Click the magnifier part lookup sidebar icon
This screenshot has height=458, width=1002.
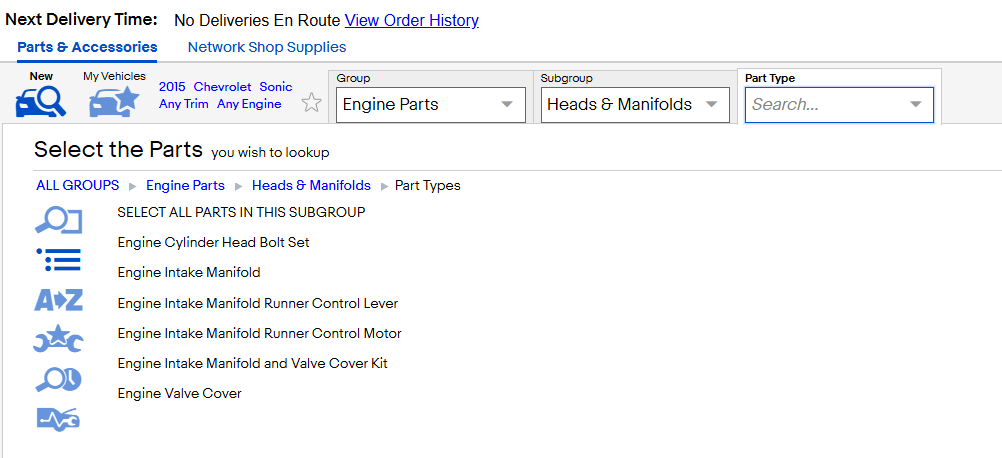point(58,220)
